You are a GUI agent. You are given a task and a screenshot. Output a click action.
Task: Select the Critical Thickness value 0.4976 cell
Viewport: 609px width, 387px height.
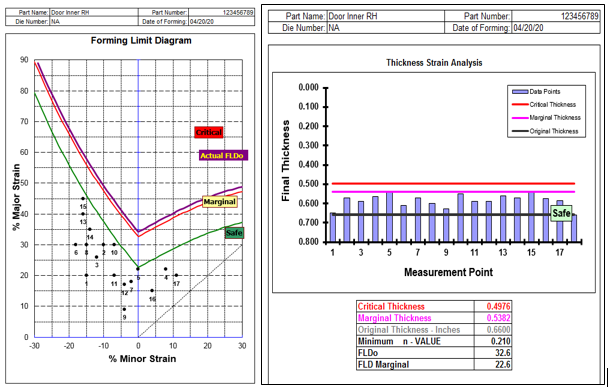(492, 307)
